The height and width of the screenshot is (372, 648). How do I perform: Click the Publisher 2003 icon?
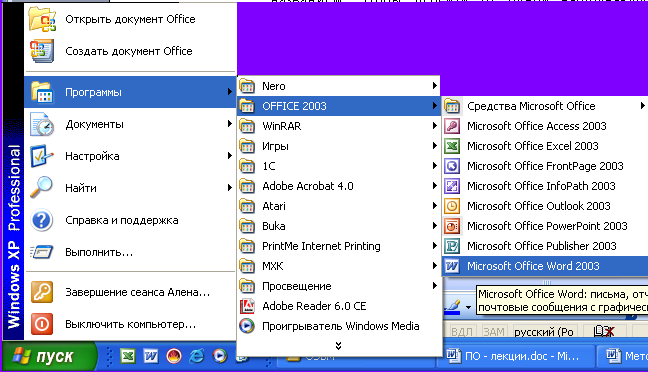tap(452, 246)
